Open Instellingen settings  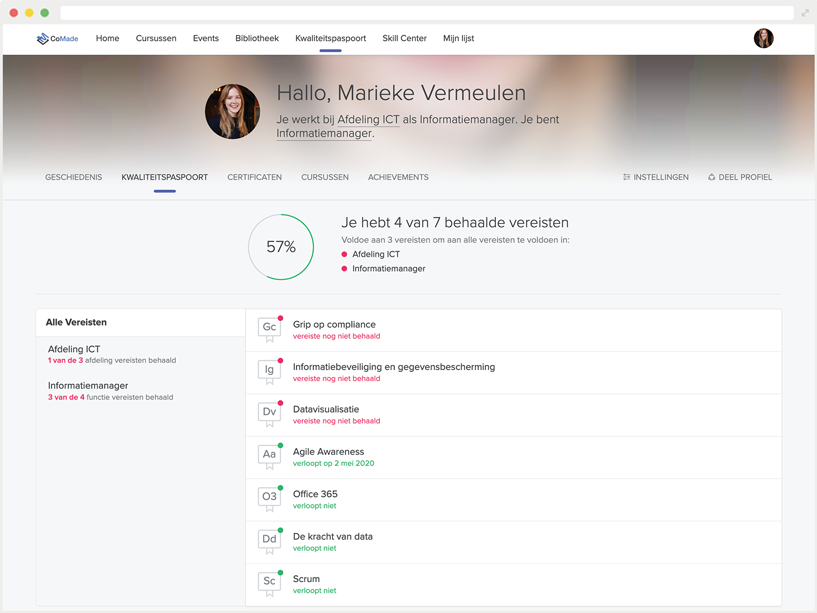click(x=655, y=177)
